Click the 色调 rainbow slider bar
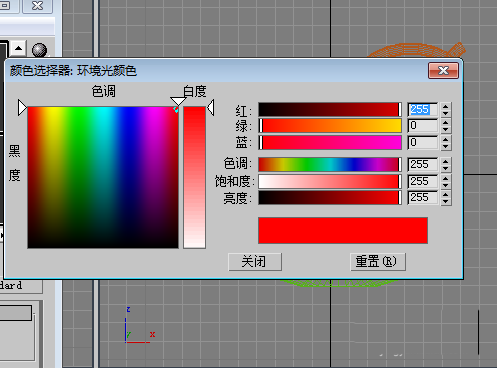The height and width of the screenshot is (368, 497). pos(330,164)
